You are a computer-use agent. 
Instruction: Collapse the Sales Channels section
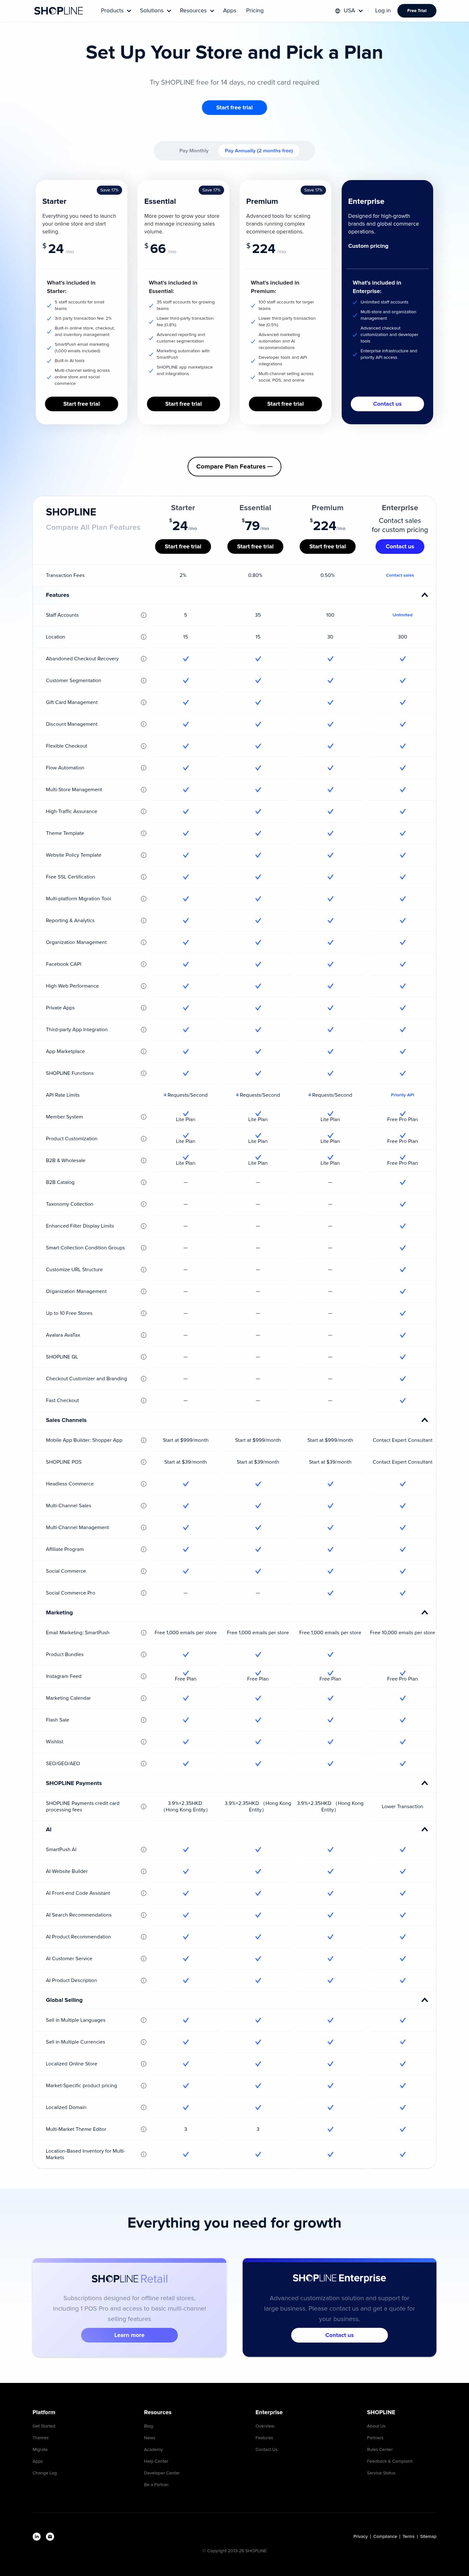[x=424, y=1420]
